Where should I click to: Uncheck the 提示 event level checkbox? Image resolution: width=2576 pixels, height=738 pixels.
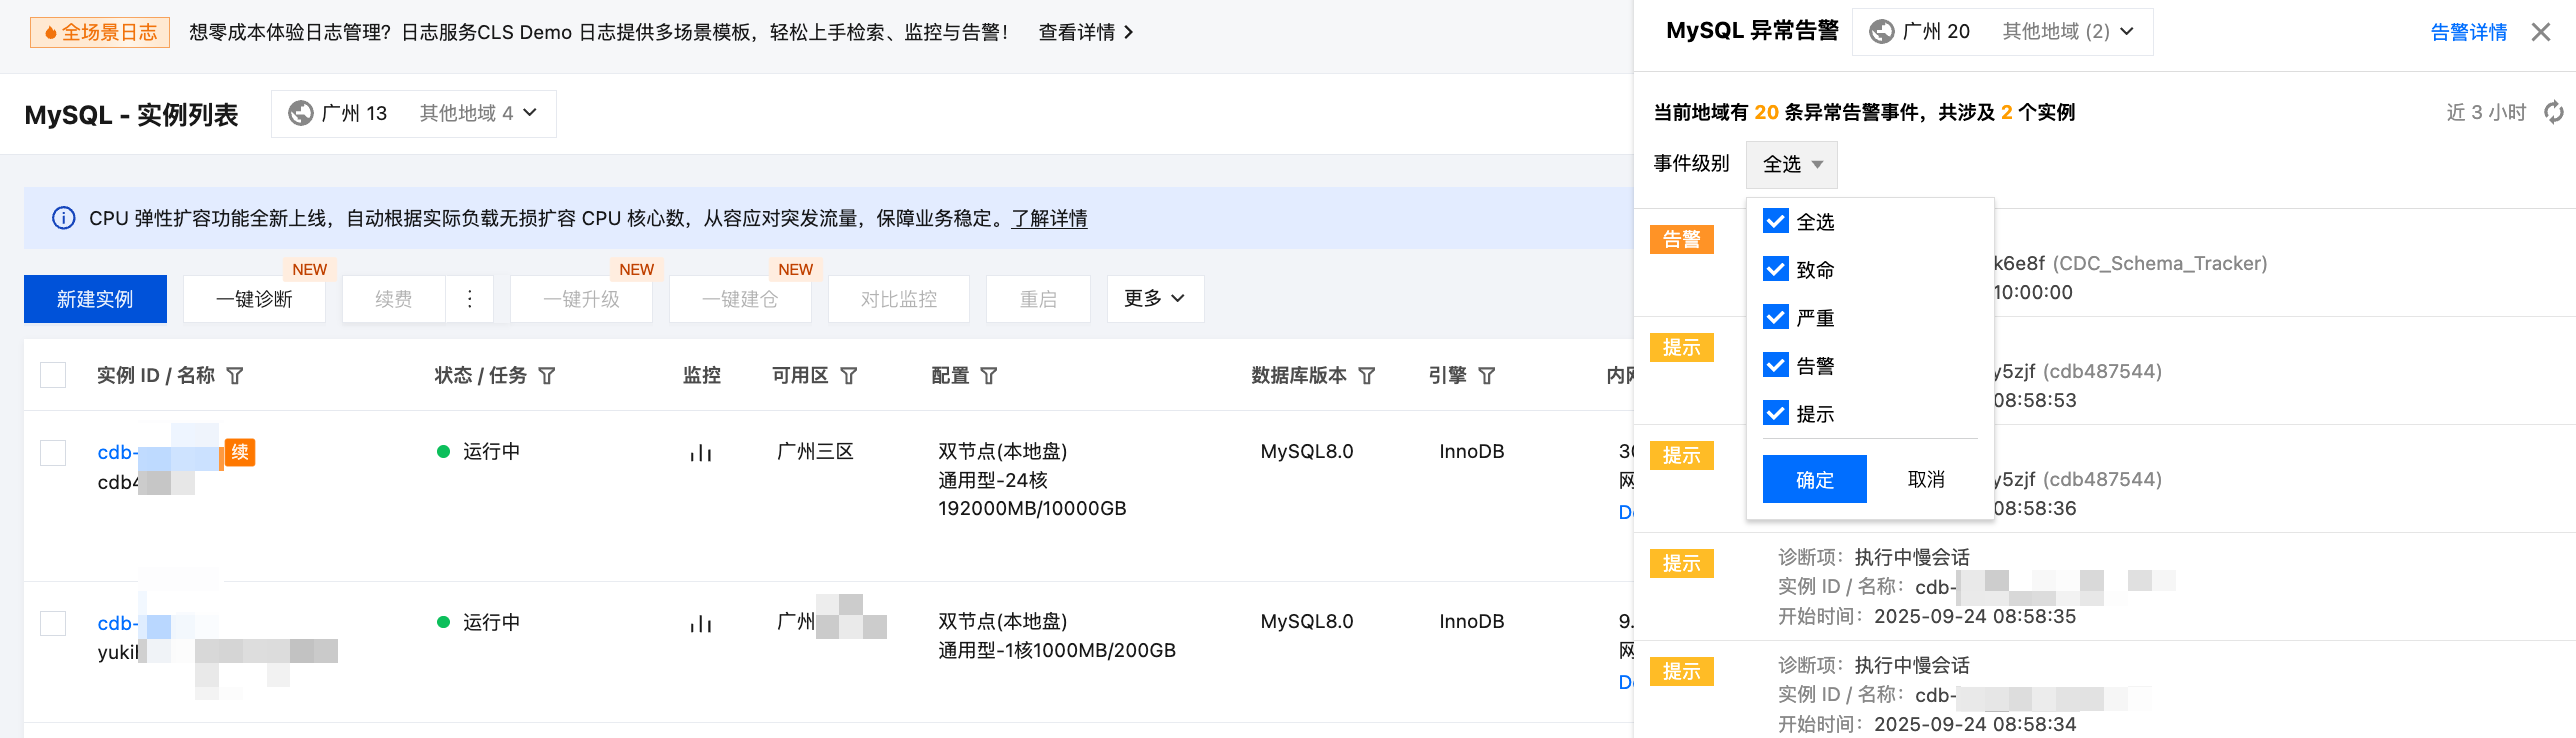pyautogui.click(x=1776, y=413)
